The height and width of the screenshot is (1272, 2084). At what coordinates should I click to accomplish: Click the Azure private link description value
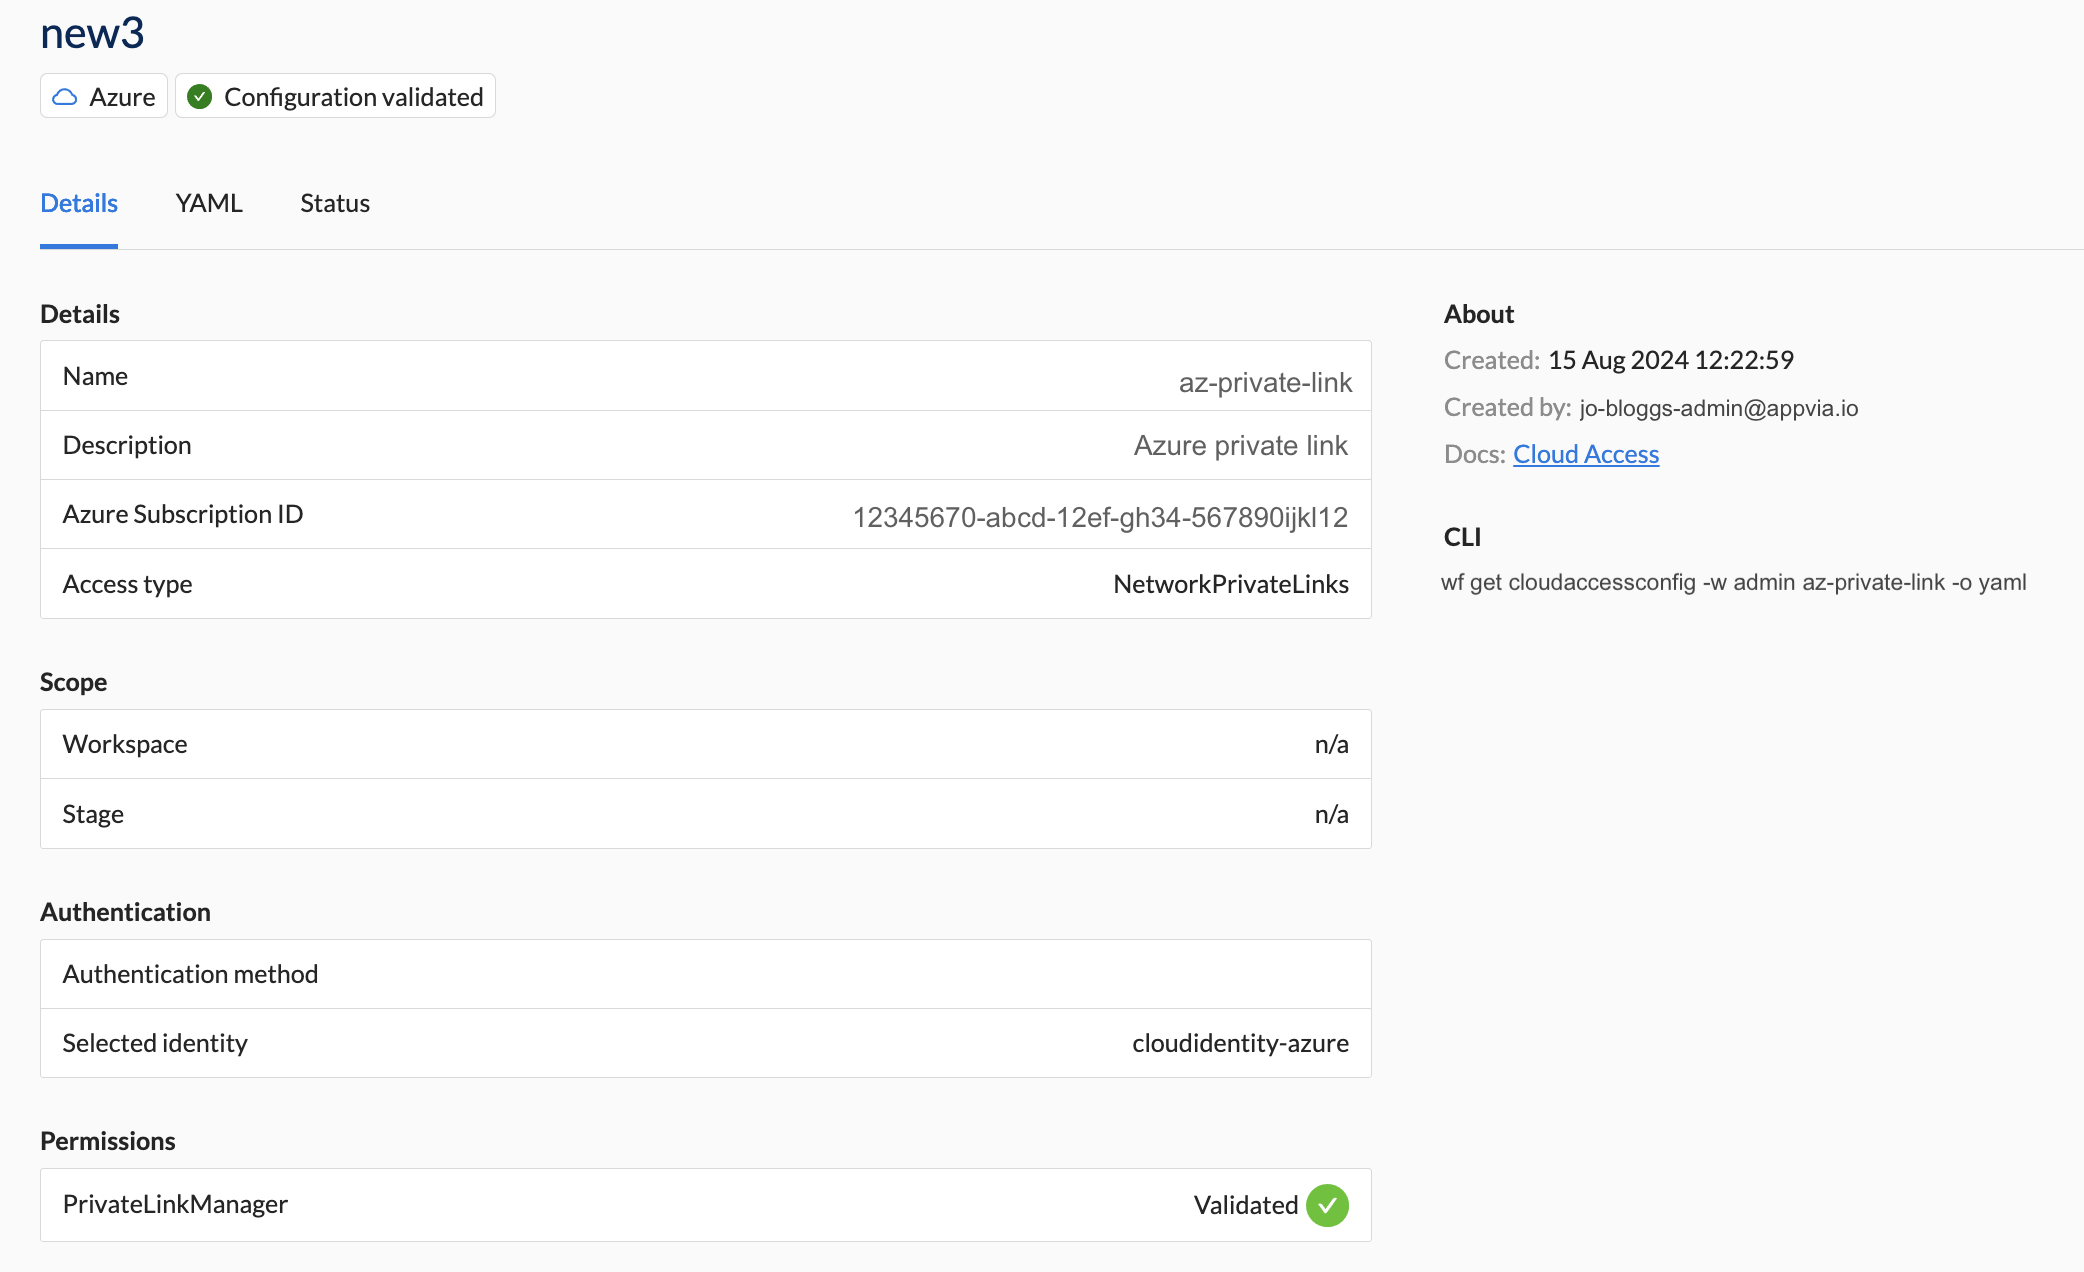(x=1240, y=445)
